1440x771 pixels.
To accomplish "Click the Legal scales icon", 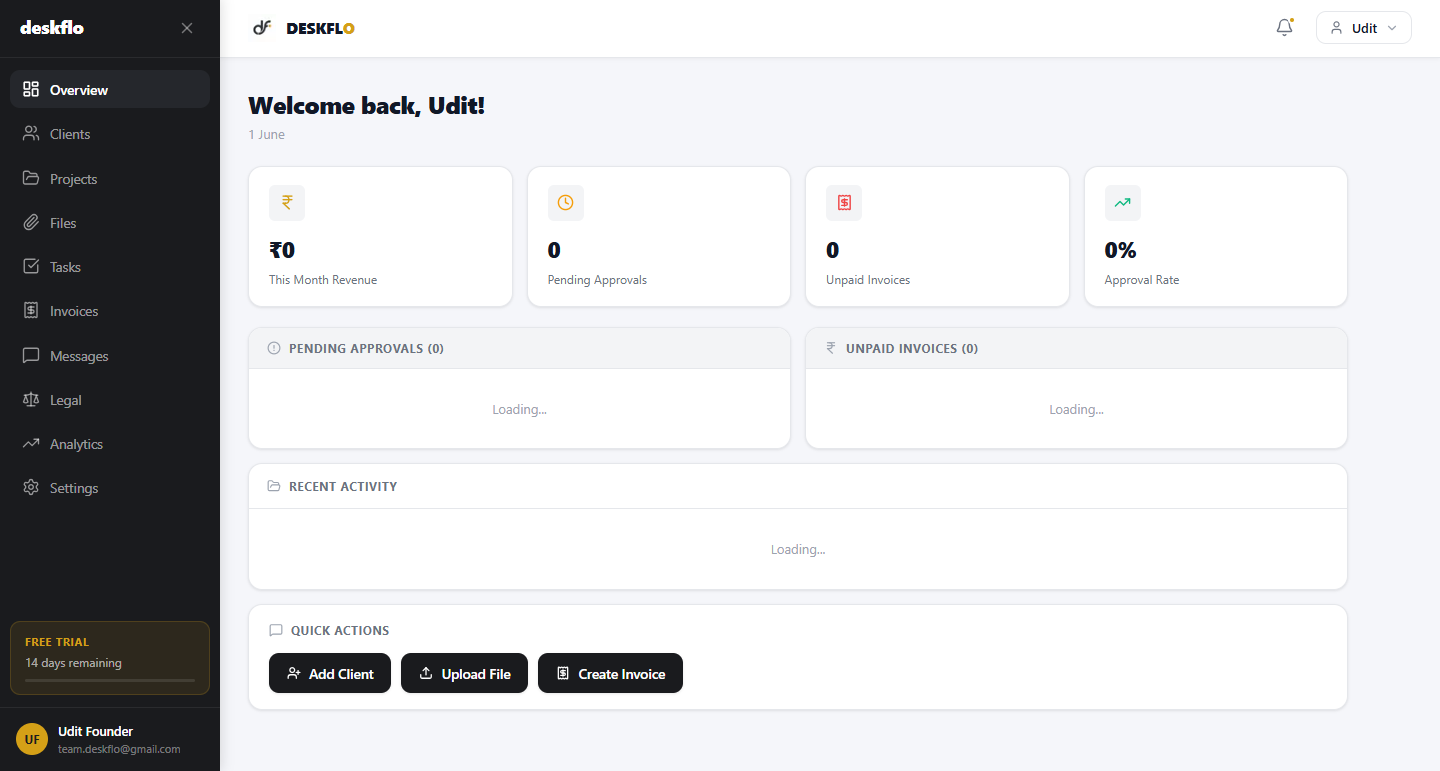I will pyautogui.click(x=31, y=399).
